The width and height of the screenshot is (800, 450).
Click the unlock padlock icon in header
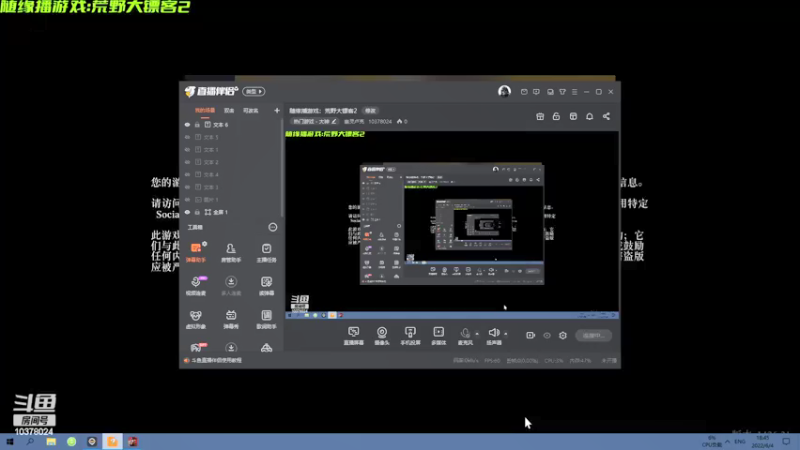(556, 116)
